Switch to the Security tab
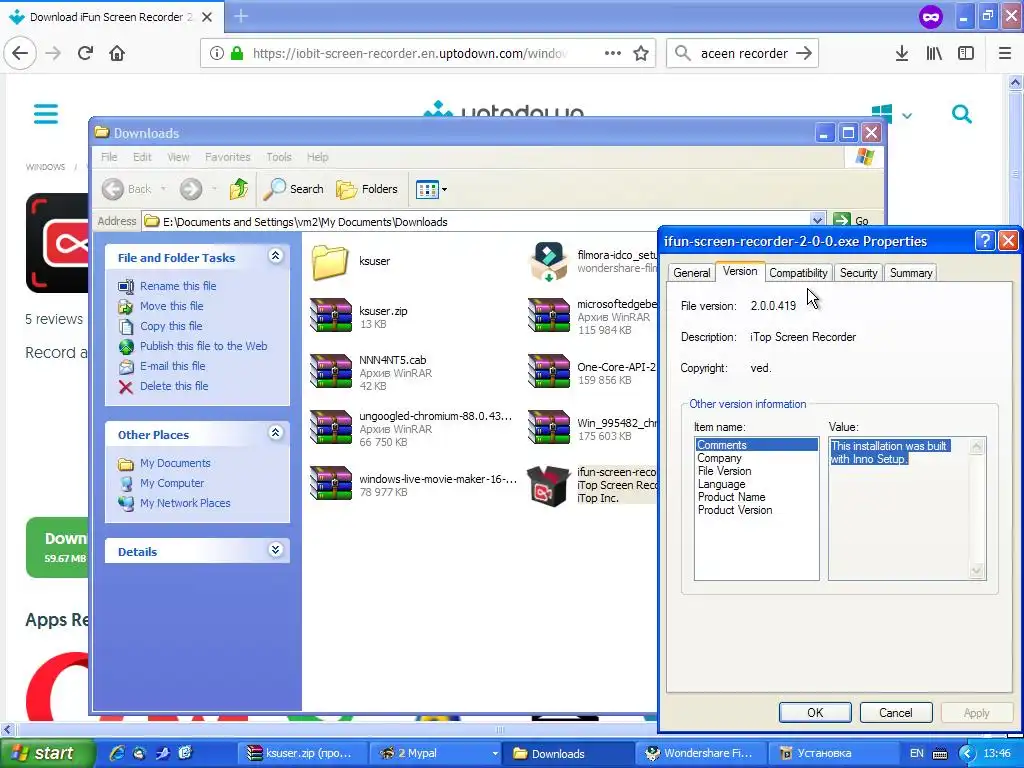The height and width of the screenshot is (768, 1024). pos(858,273)
